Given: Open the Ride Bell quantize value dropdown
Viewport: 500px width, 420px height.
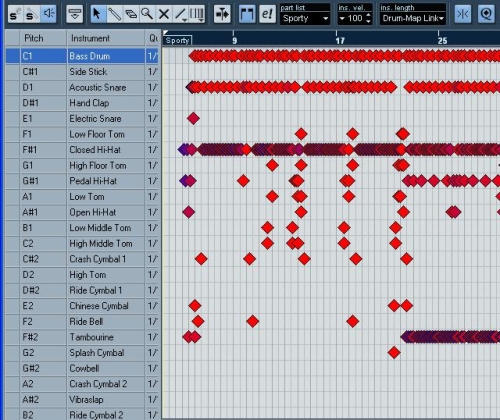Looking at the screenshot, I should click(x=153, y=322).
